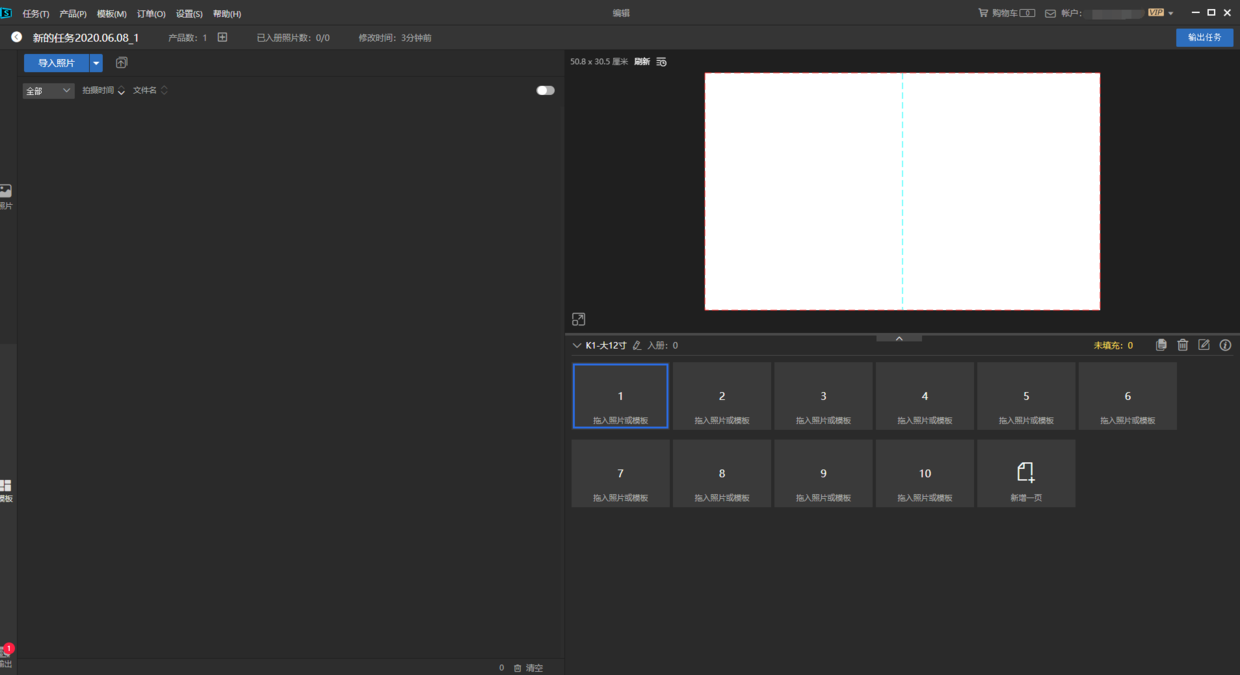The width and height of the screenshot is (1240, 675).
Task: Select page 5 thumbnail
Action: click(1026, 396)
